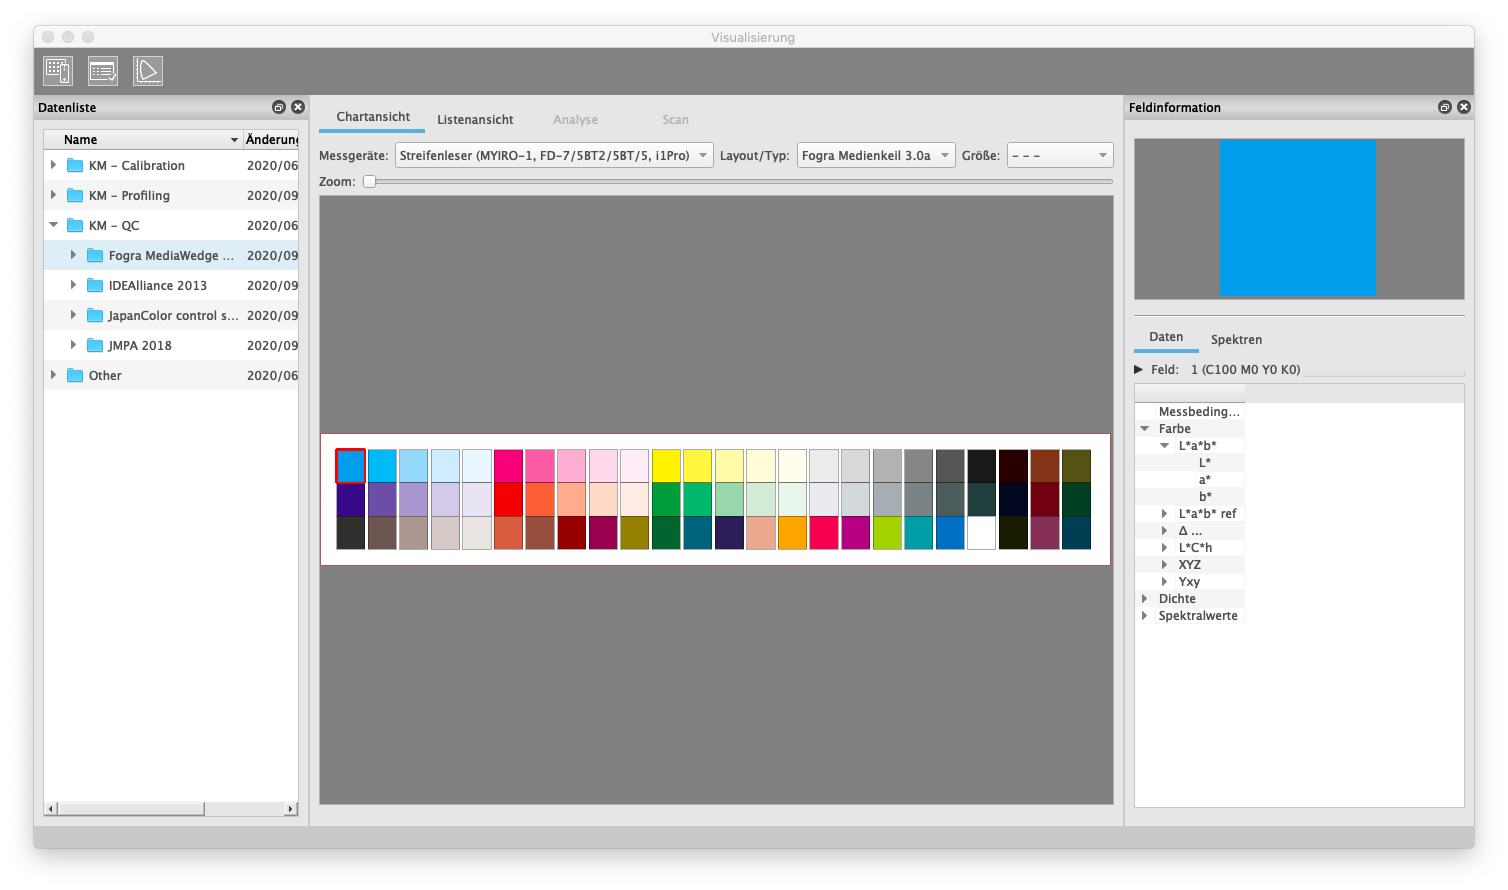The height and width of the screenshot is (890, 1508).
Task: Switch to the Listenansicht tab
Action: pyautogui.click(x=475, y=119)
